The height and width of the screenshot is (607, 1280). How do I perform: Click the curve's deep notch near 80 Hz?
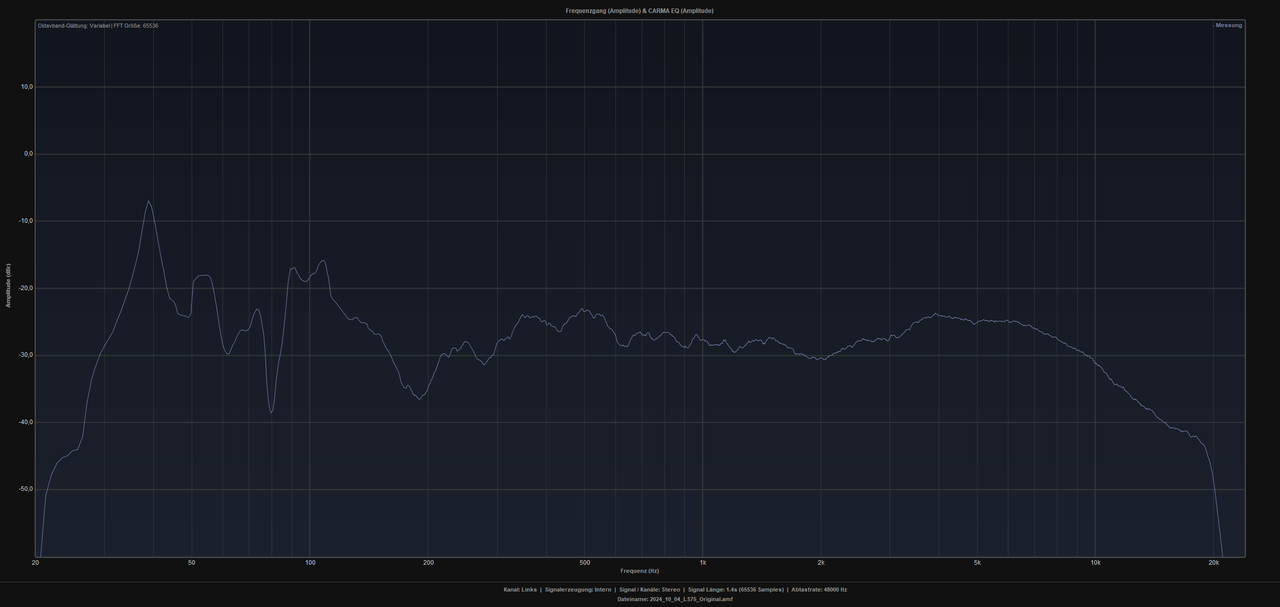[x=271, y=411]
